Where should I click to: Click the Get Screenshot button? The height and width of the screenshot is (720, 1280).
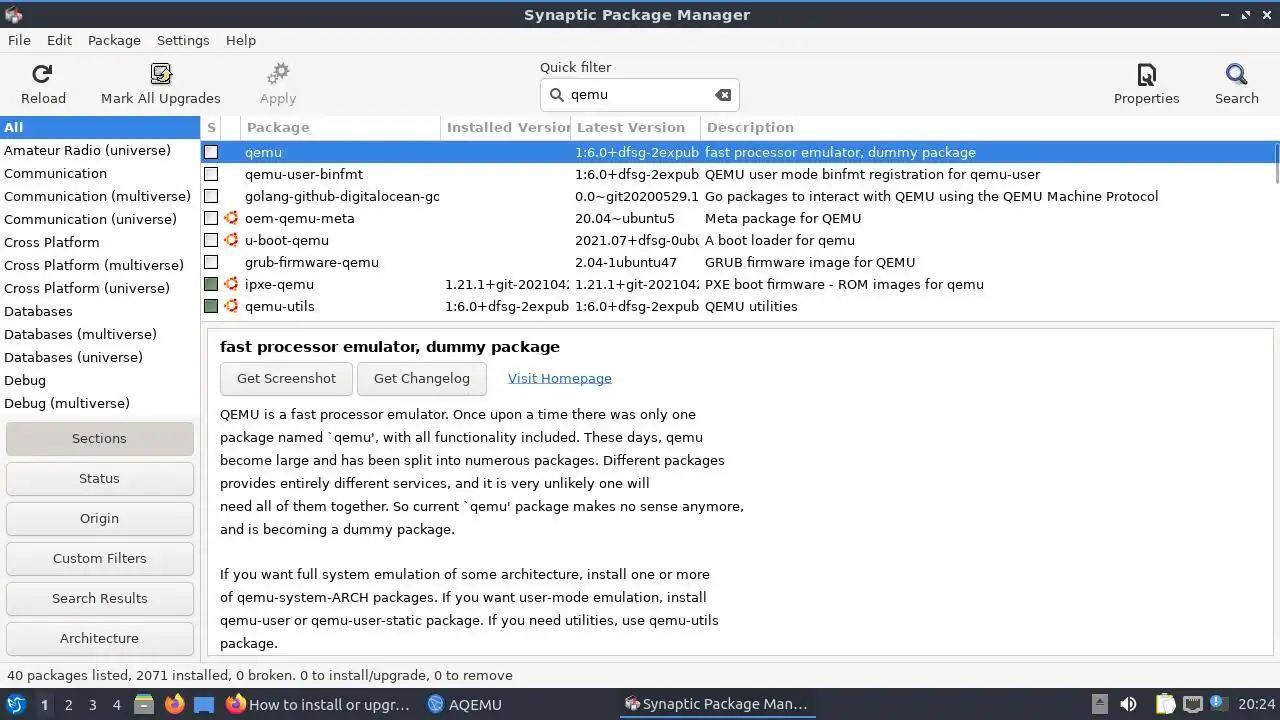pyautogui.click(x=286, y=378)
